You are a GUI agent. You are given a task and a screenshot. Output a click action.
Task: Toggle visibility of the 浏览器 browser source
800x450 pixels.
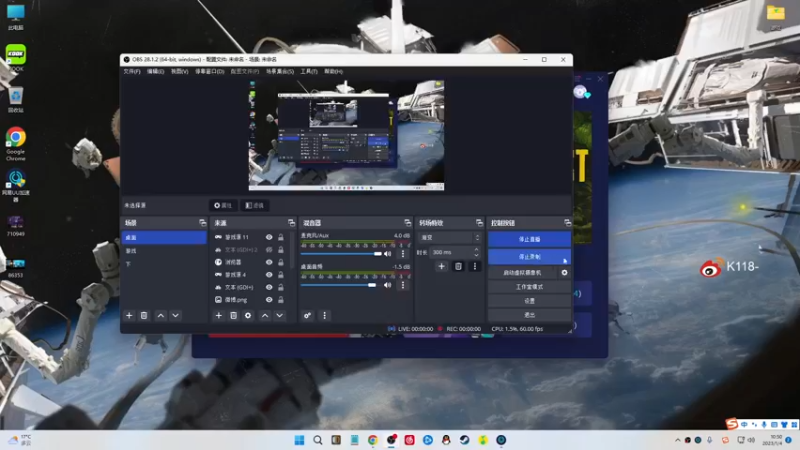269,262
